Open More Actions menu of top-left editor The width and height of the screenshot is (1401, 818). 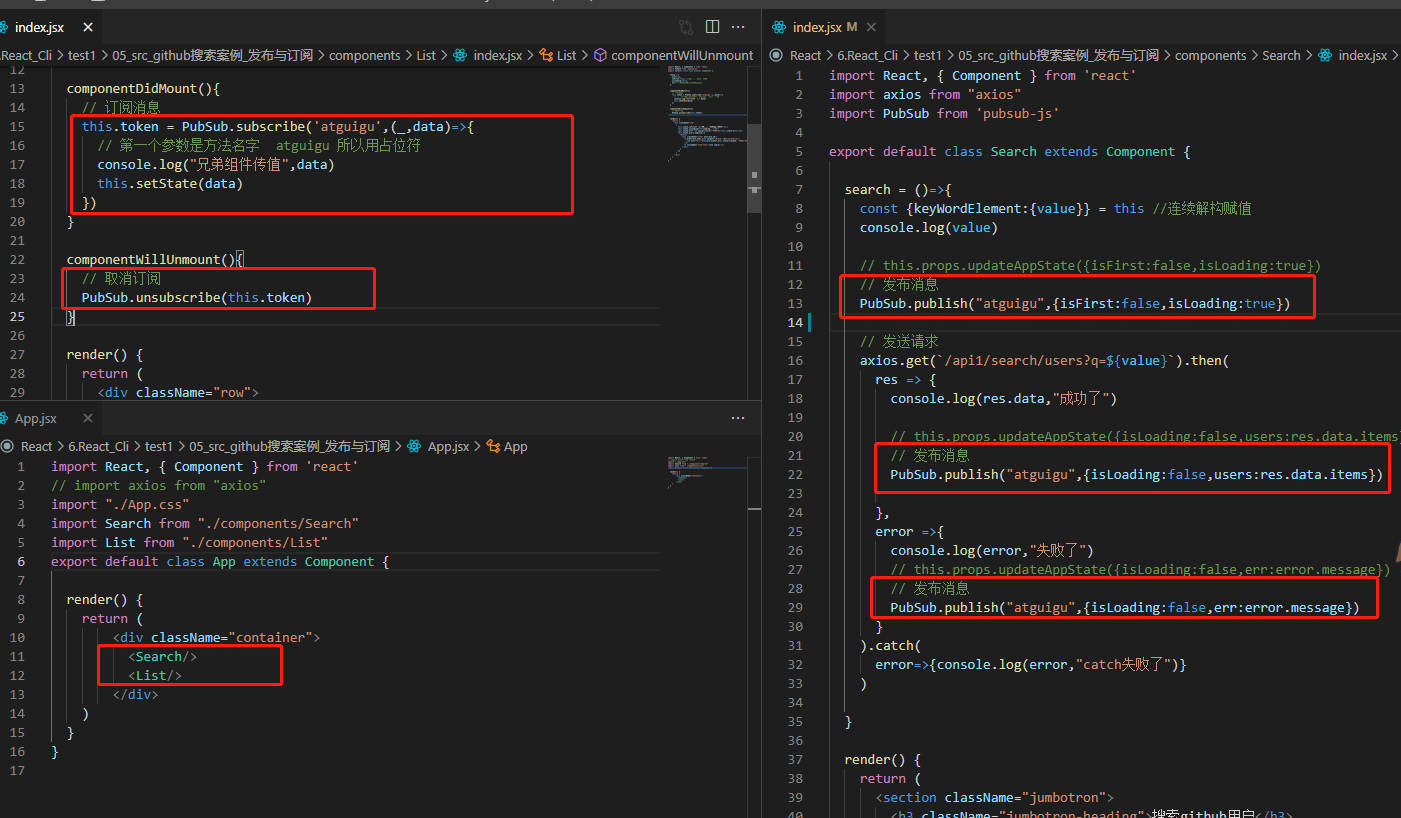pos(738,27)
